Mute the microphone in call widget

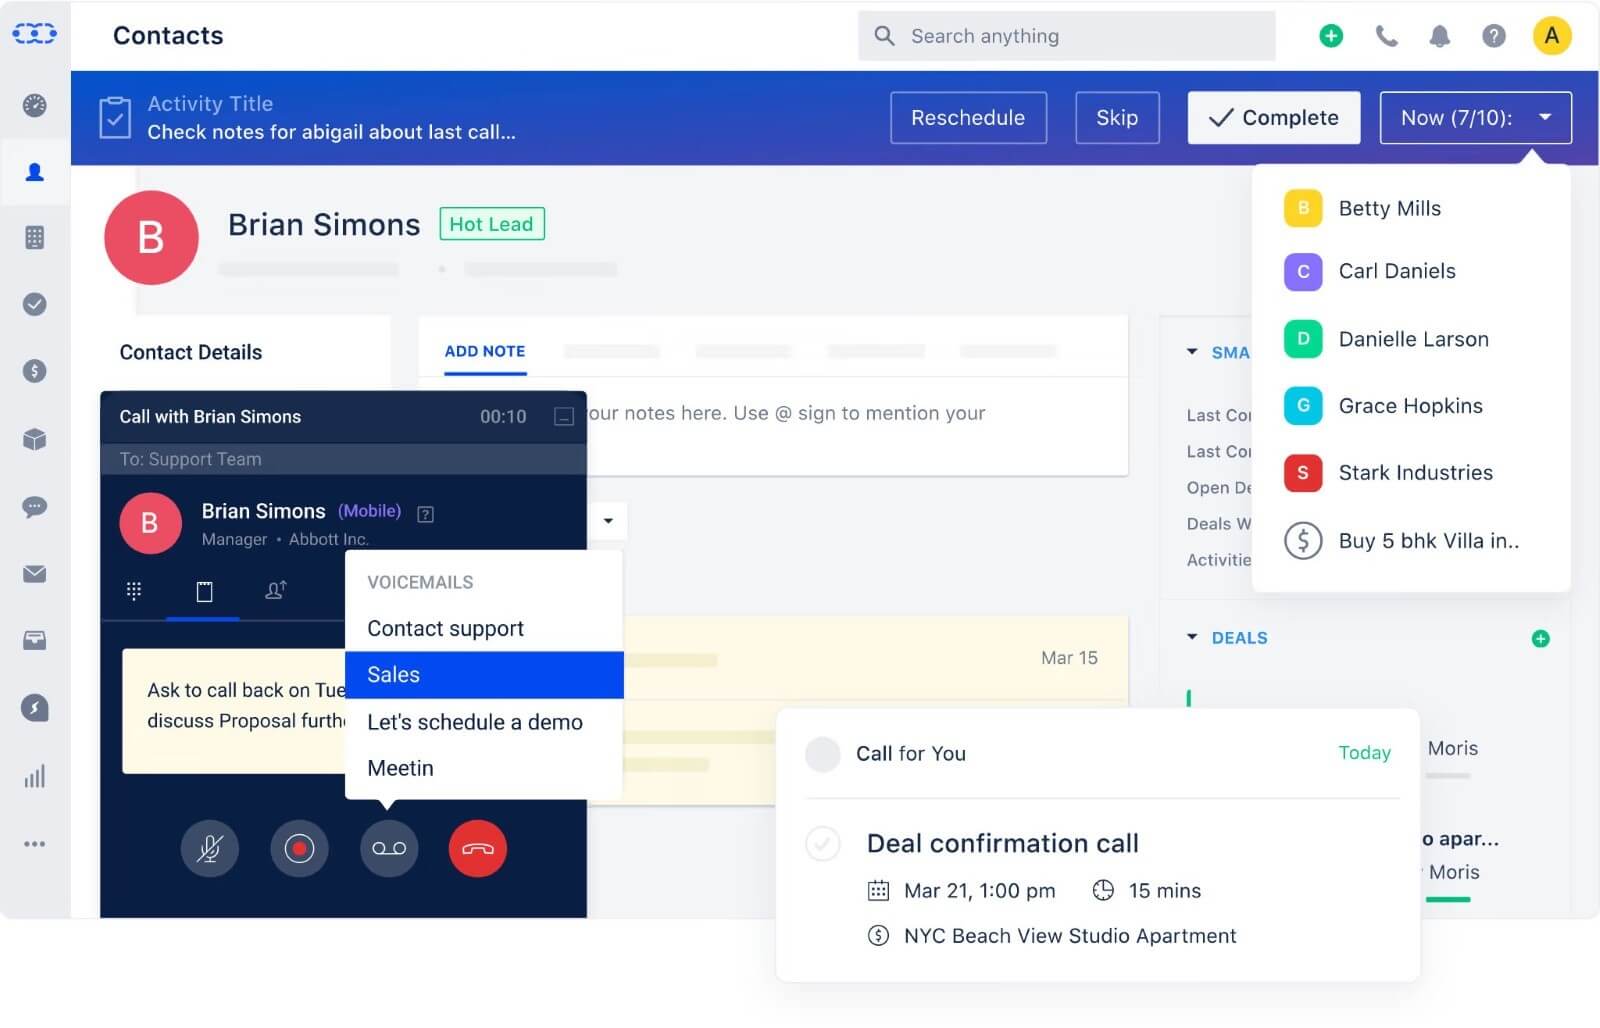[210, 848]
